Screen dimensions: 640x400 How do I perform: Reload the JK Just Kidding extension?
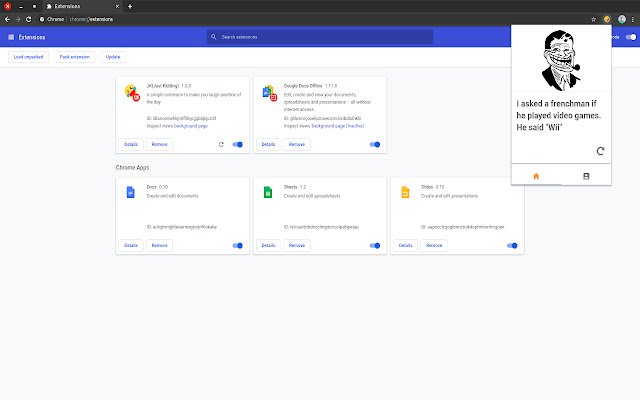(221, 144)
